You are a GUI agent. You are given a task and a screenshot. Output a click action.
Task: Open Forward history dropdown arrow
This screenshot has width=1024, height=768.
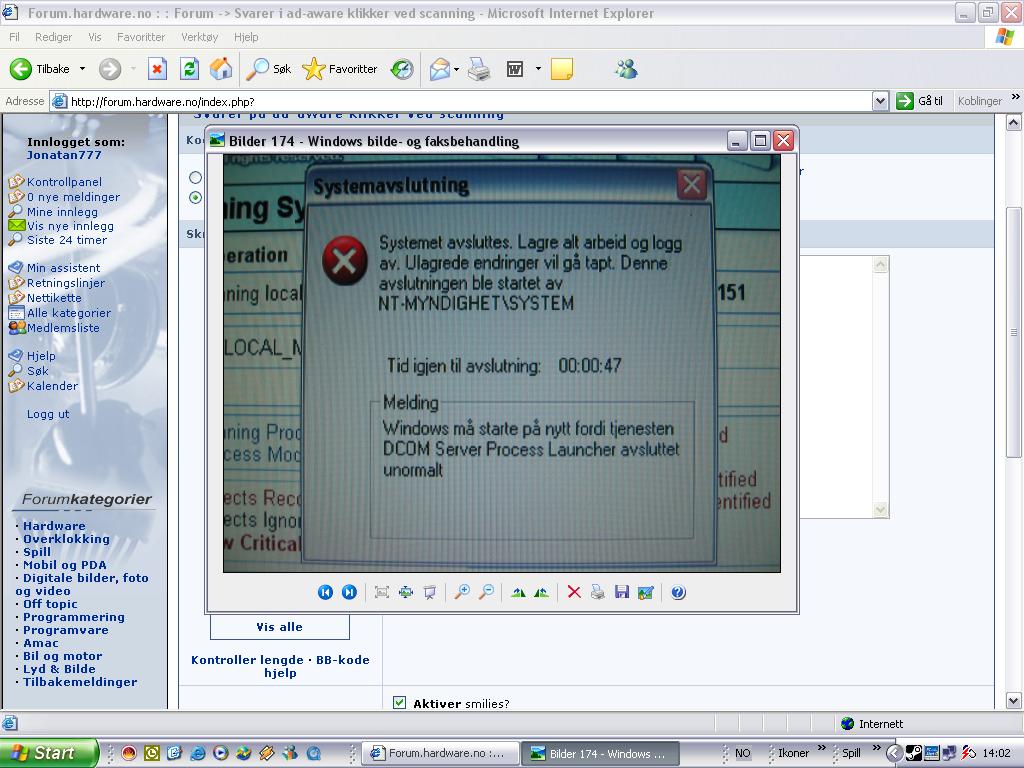[x=133, y=69]
